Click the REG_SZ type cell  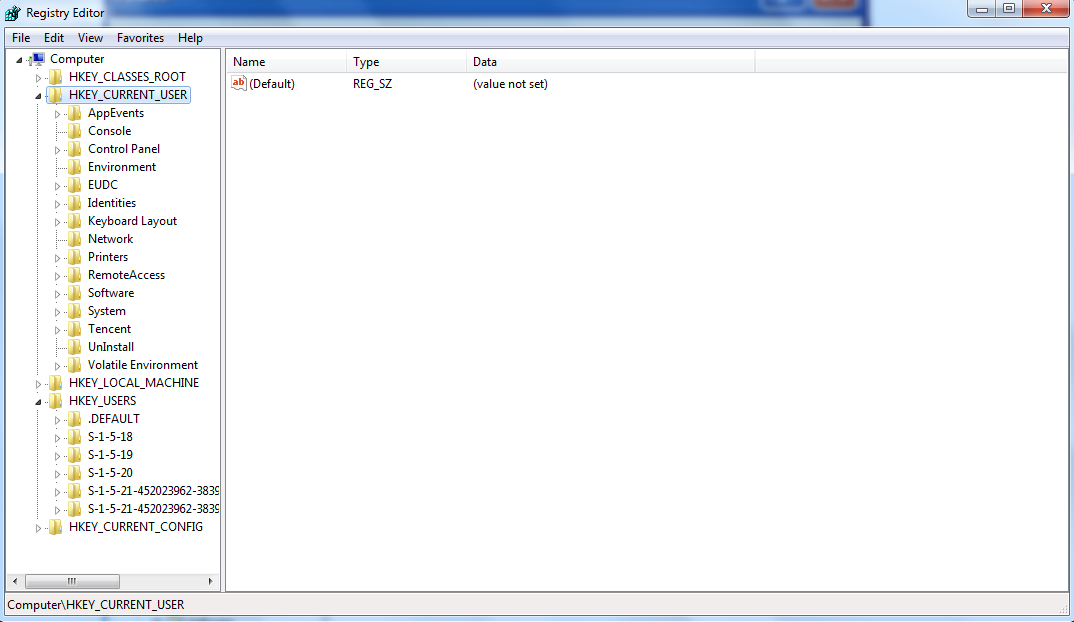click(373, 84)
